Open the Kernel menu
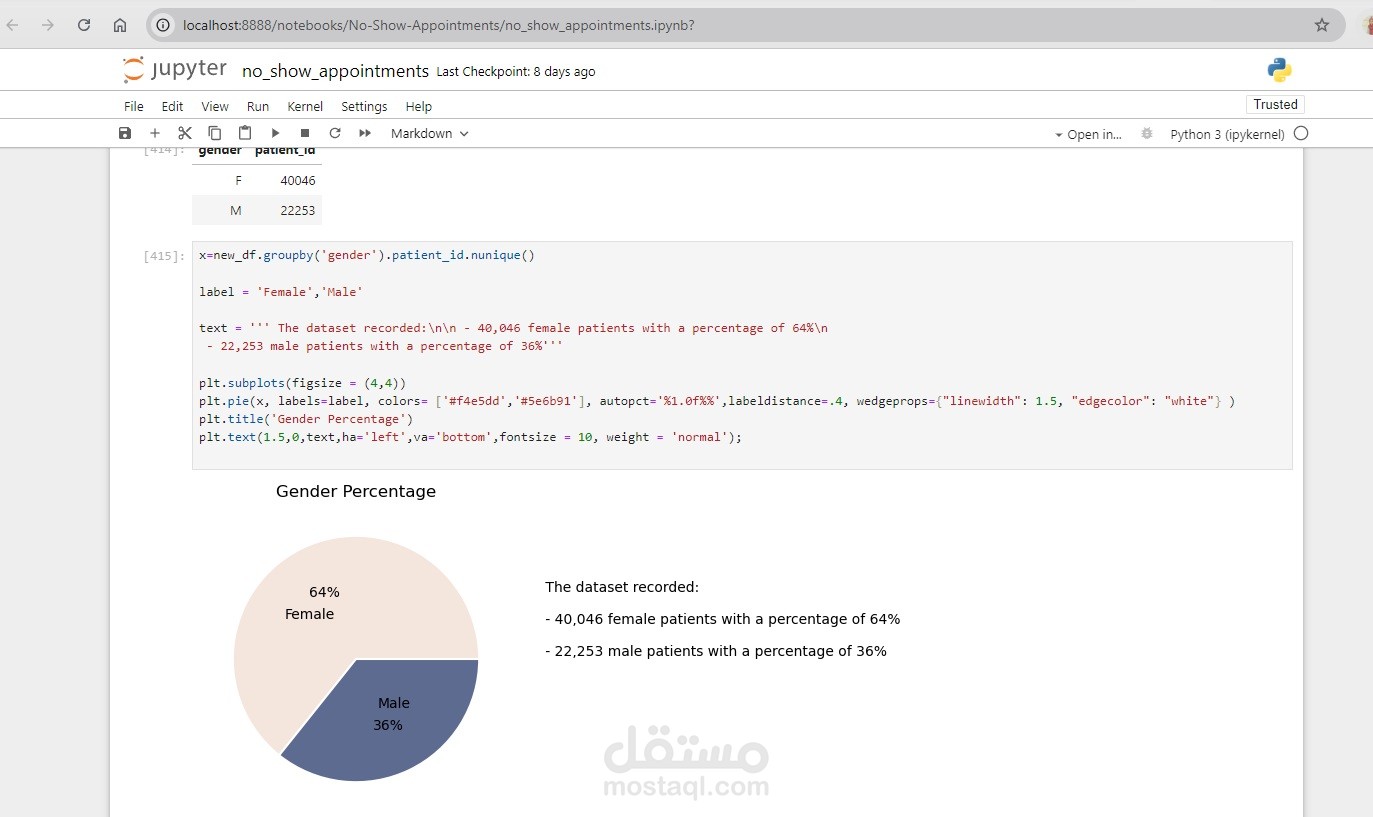Viewport: 1373px width, 817px height. pyautogui.click(x=305, y=106)
